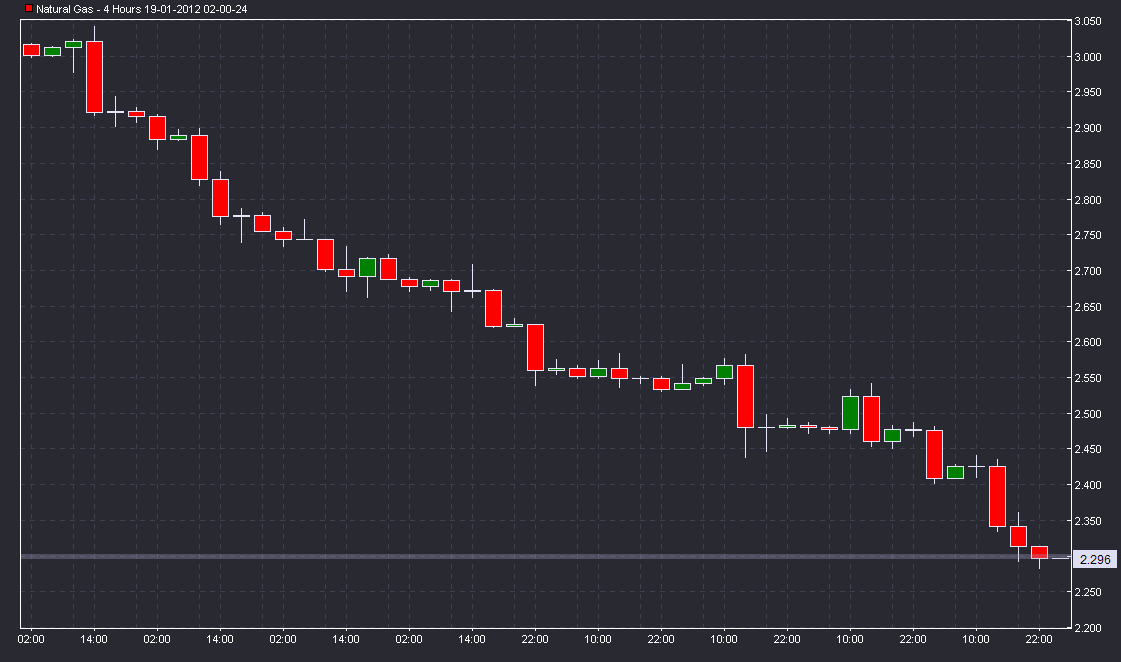This screenshot has height=662, width=1121.
Task: Click the current price tag 2.296
Action: click(x=1095, y=559)
